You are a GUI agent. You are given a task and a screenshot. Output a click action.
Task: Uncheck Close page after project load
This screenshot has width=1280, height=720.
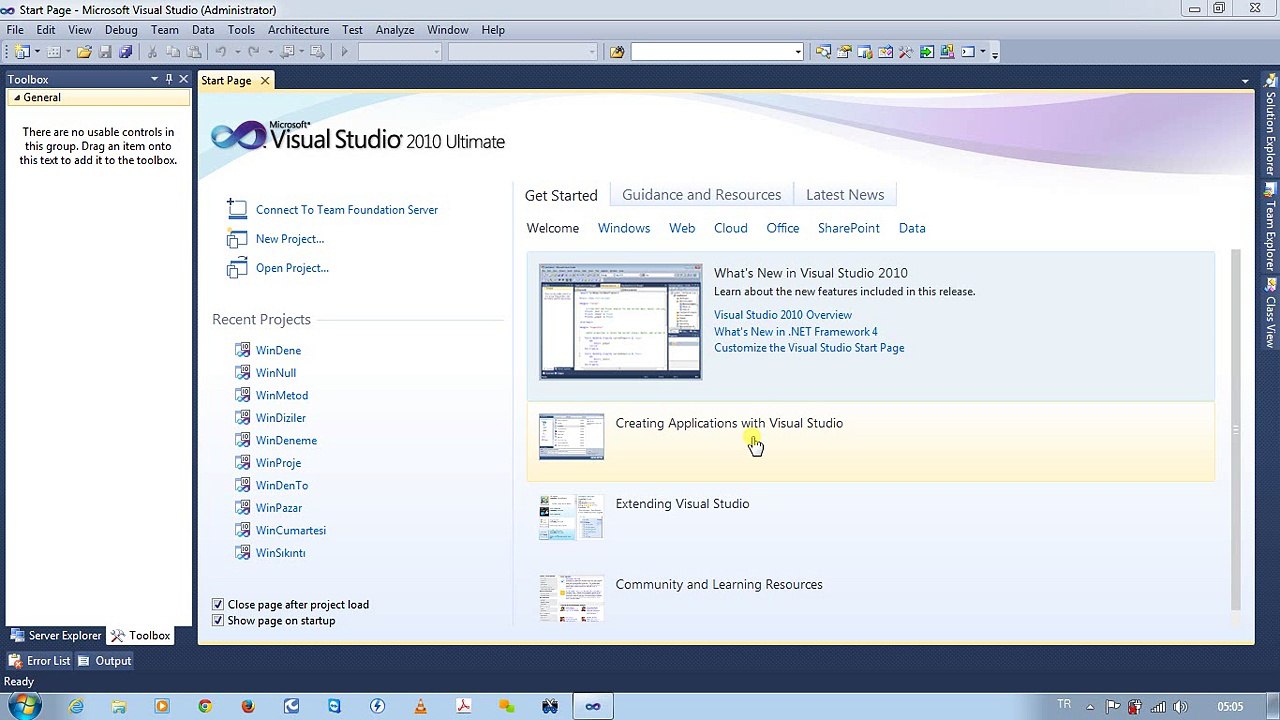point(218,605)
